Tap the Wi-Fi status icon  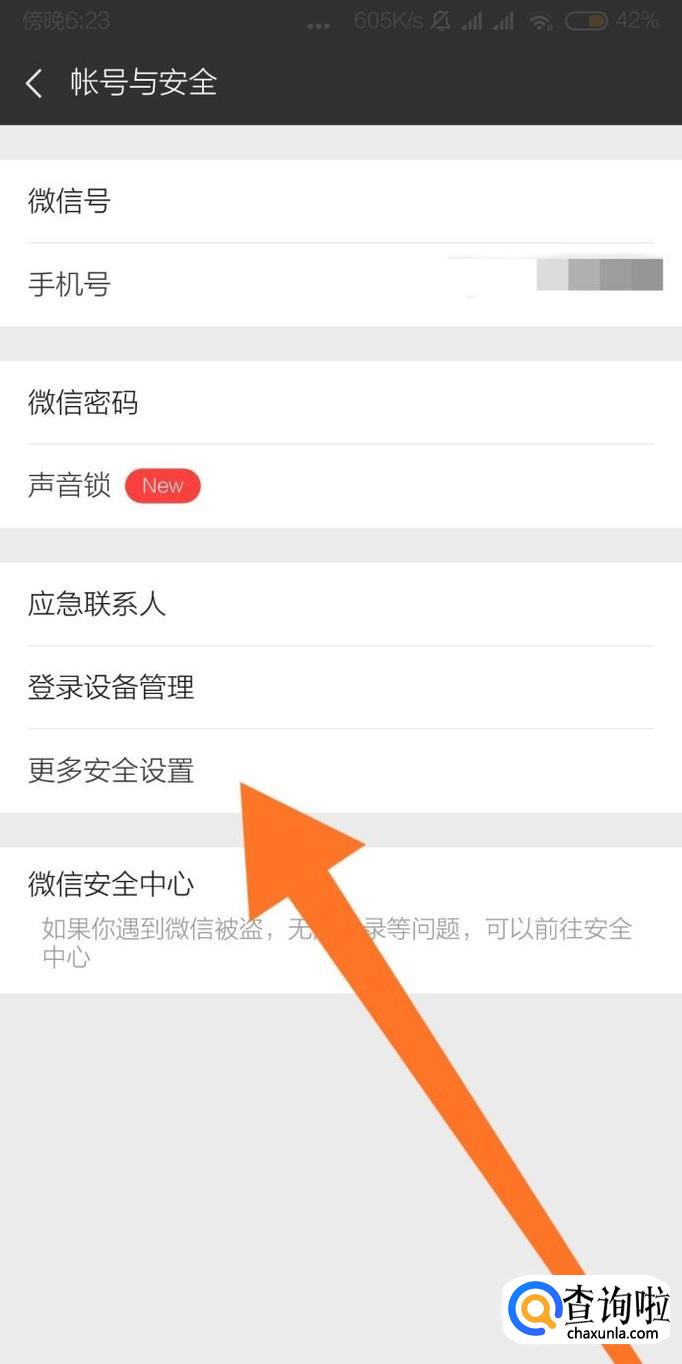pos(541,20)
